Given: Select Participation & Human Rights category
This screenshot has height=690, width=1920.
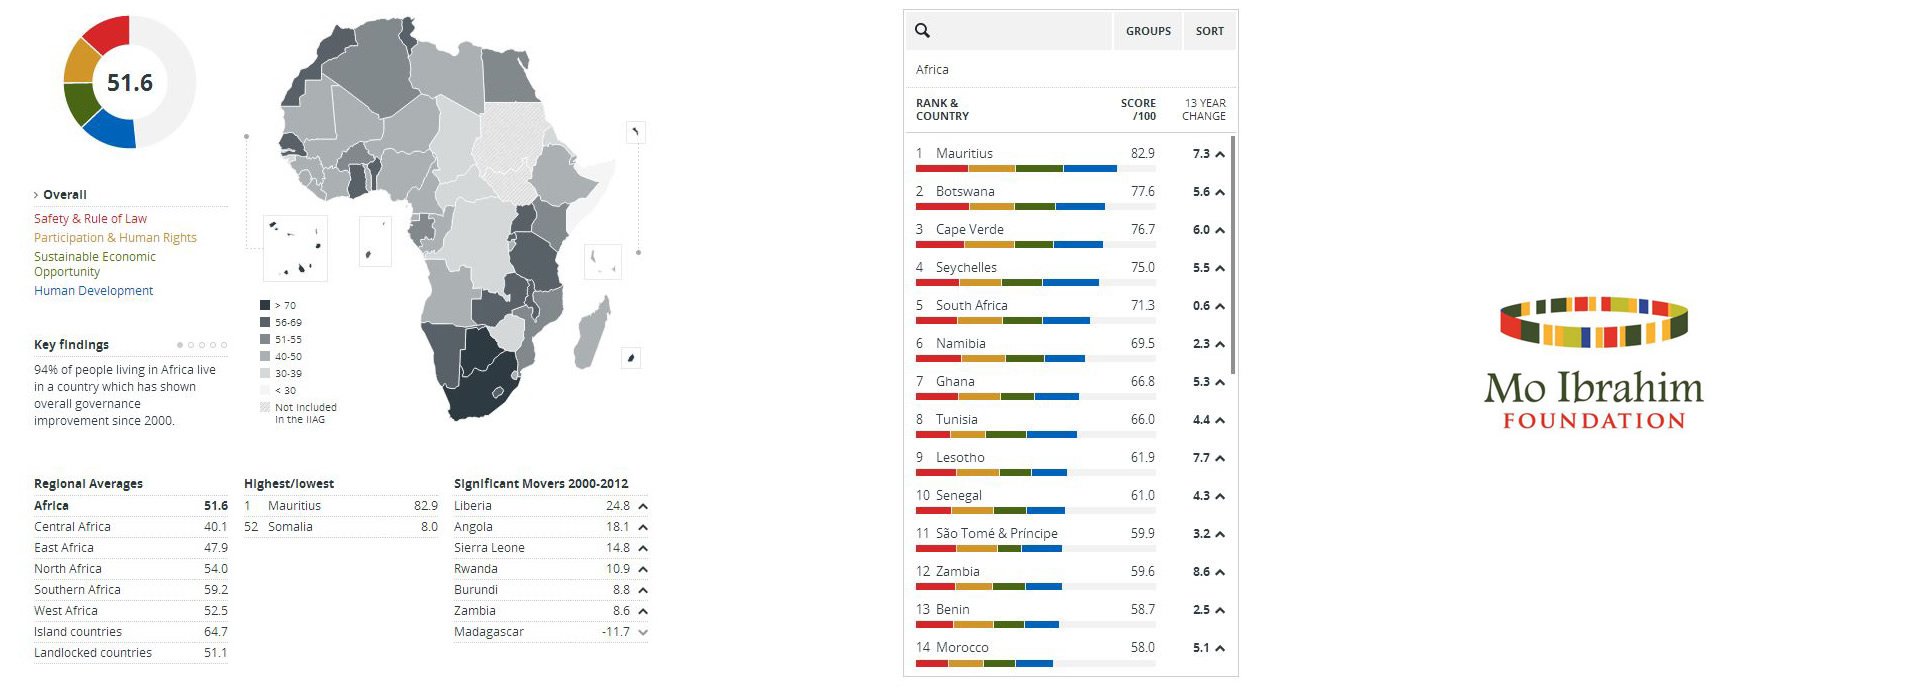Looking at the screenshot, I should 115,238.
